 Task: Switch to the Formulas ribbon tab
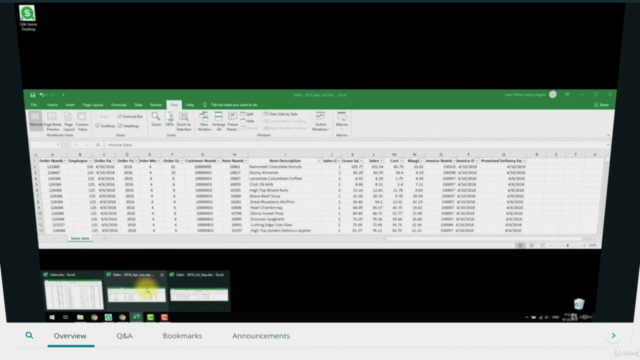tap(119, 105)
